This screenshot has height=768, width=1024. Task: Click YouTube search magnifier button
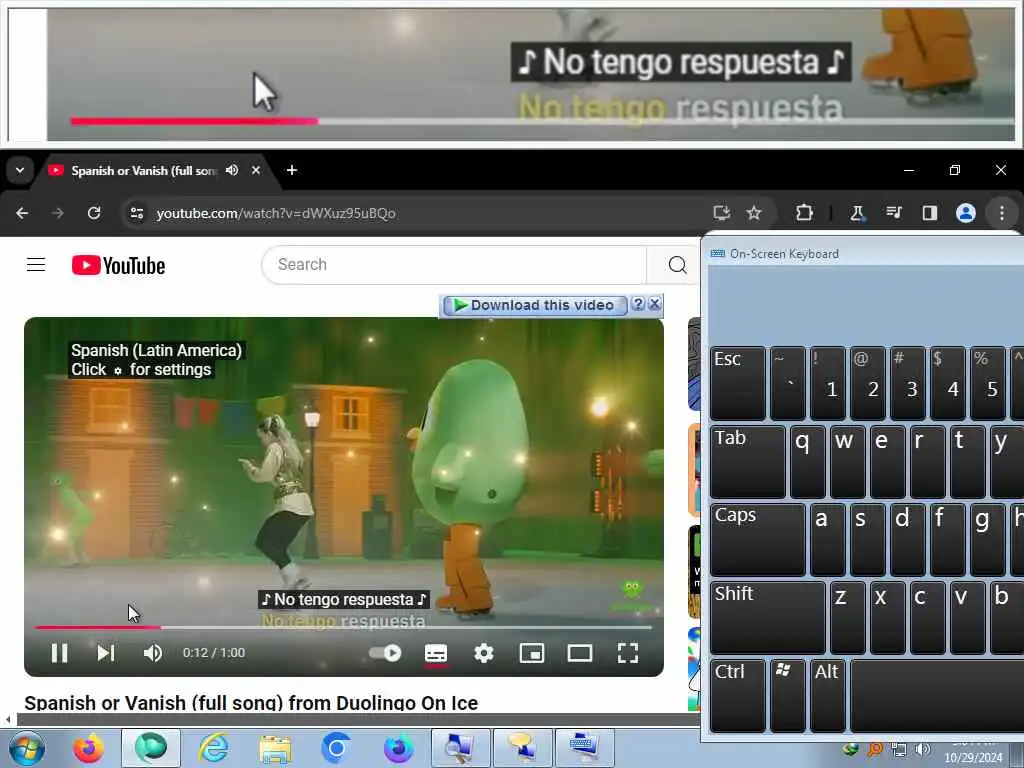[x=677, y=264]
